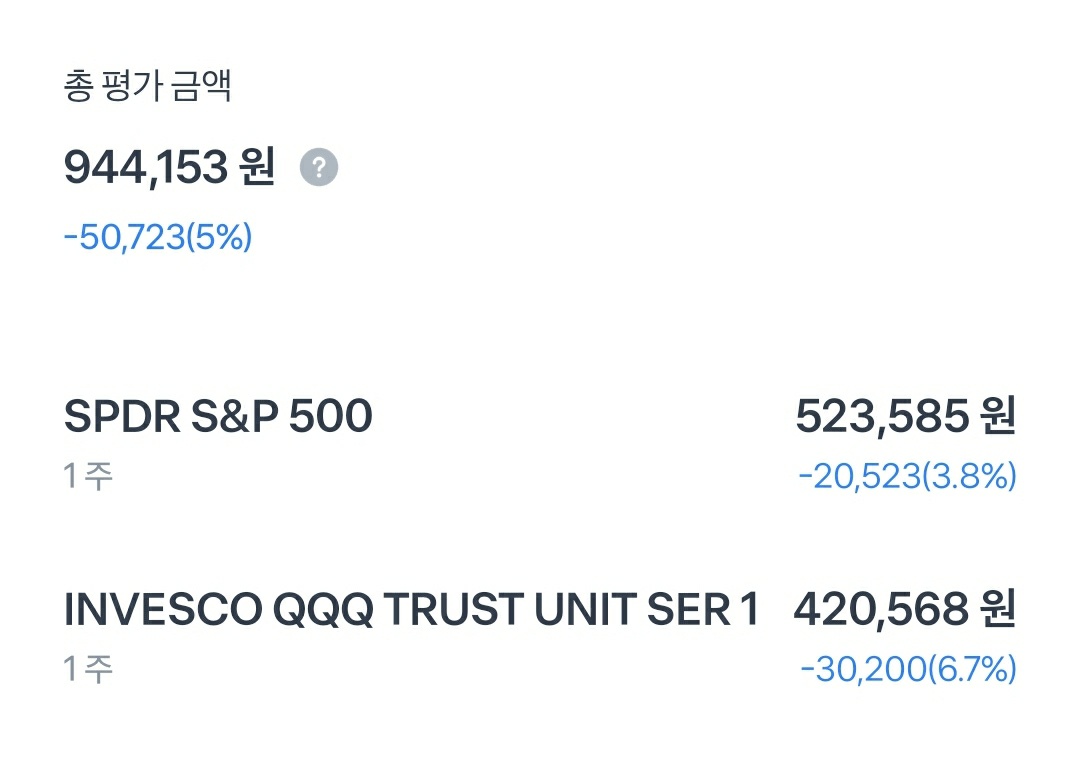The width and height of the screenshot is (1080, 759).
Task: Click the 1주 quantity under SPDR S&P 500
Action: click(x=88, y=476)
